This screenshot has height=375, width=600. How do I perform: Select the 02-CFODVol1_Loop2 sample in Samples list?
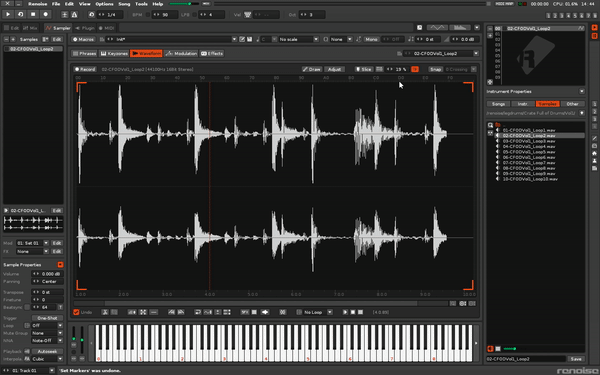click(33, 49)
